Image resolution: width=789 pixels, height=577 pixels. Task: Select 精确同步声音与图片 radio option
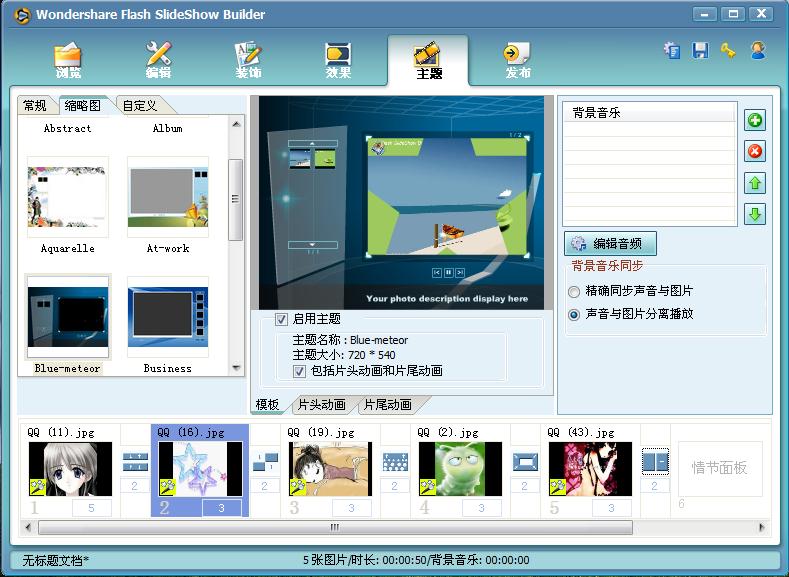coord(574,291)
